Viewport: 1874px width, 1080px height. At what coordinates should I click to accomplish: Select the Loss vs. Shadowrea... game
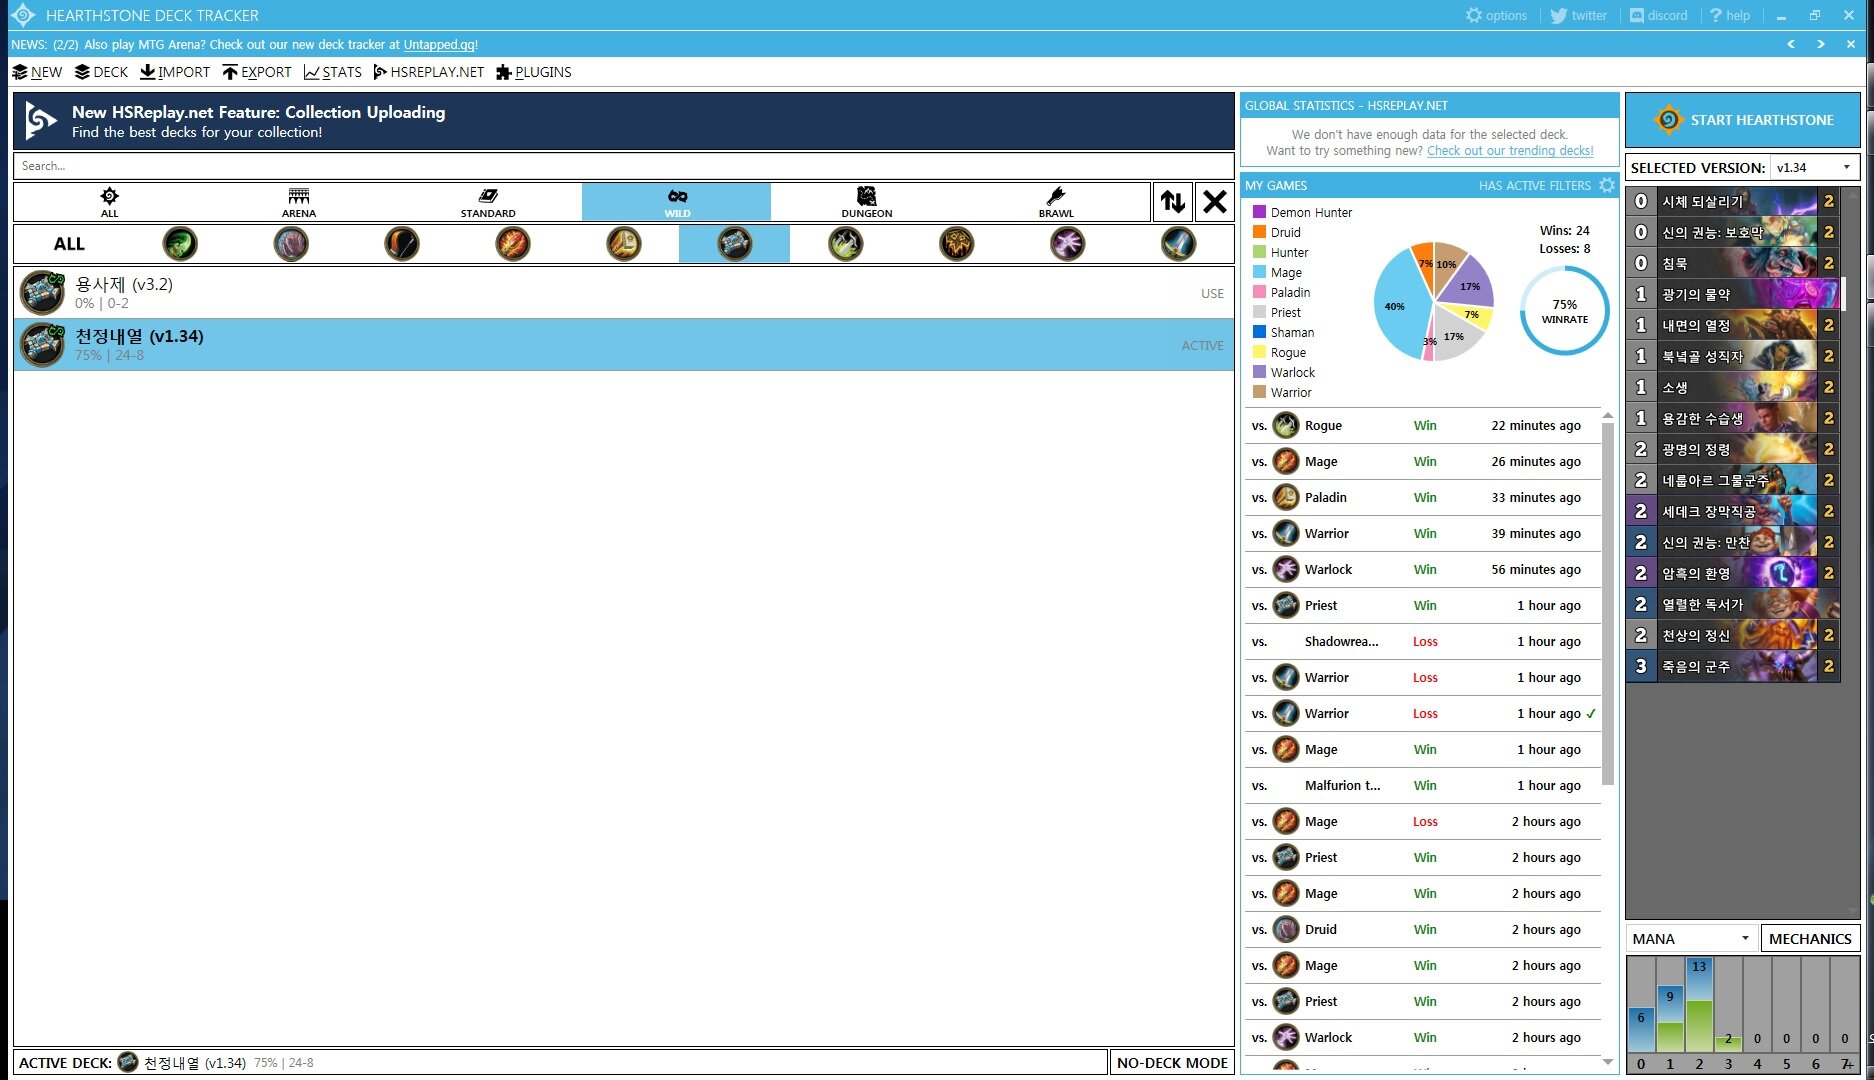click(x=1422, y=642)
